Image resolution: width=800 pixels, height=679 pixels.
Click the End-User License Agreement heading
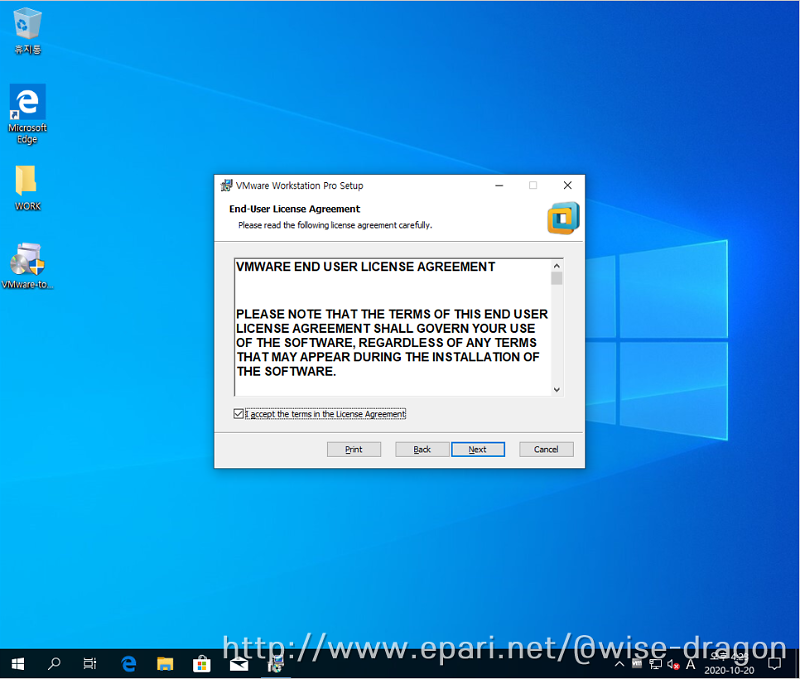coord(294,209)
